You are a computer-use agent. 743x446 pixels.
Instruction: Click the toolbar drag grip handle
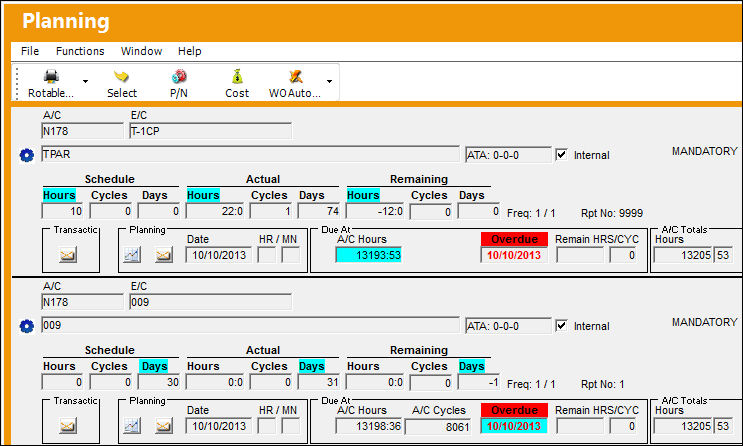tap(17, 83)
